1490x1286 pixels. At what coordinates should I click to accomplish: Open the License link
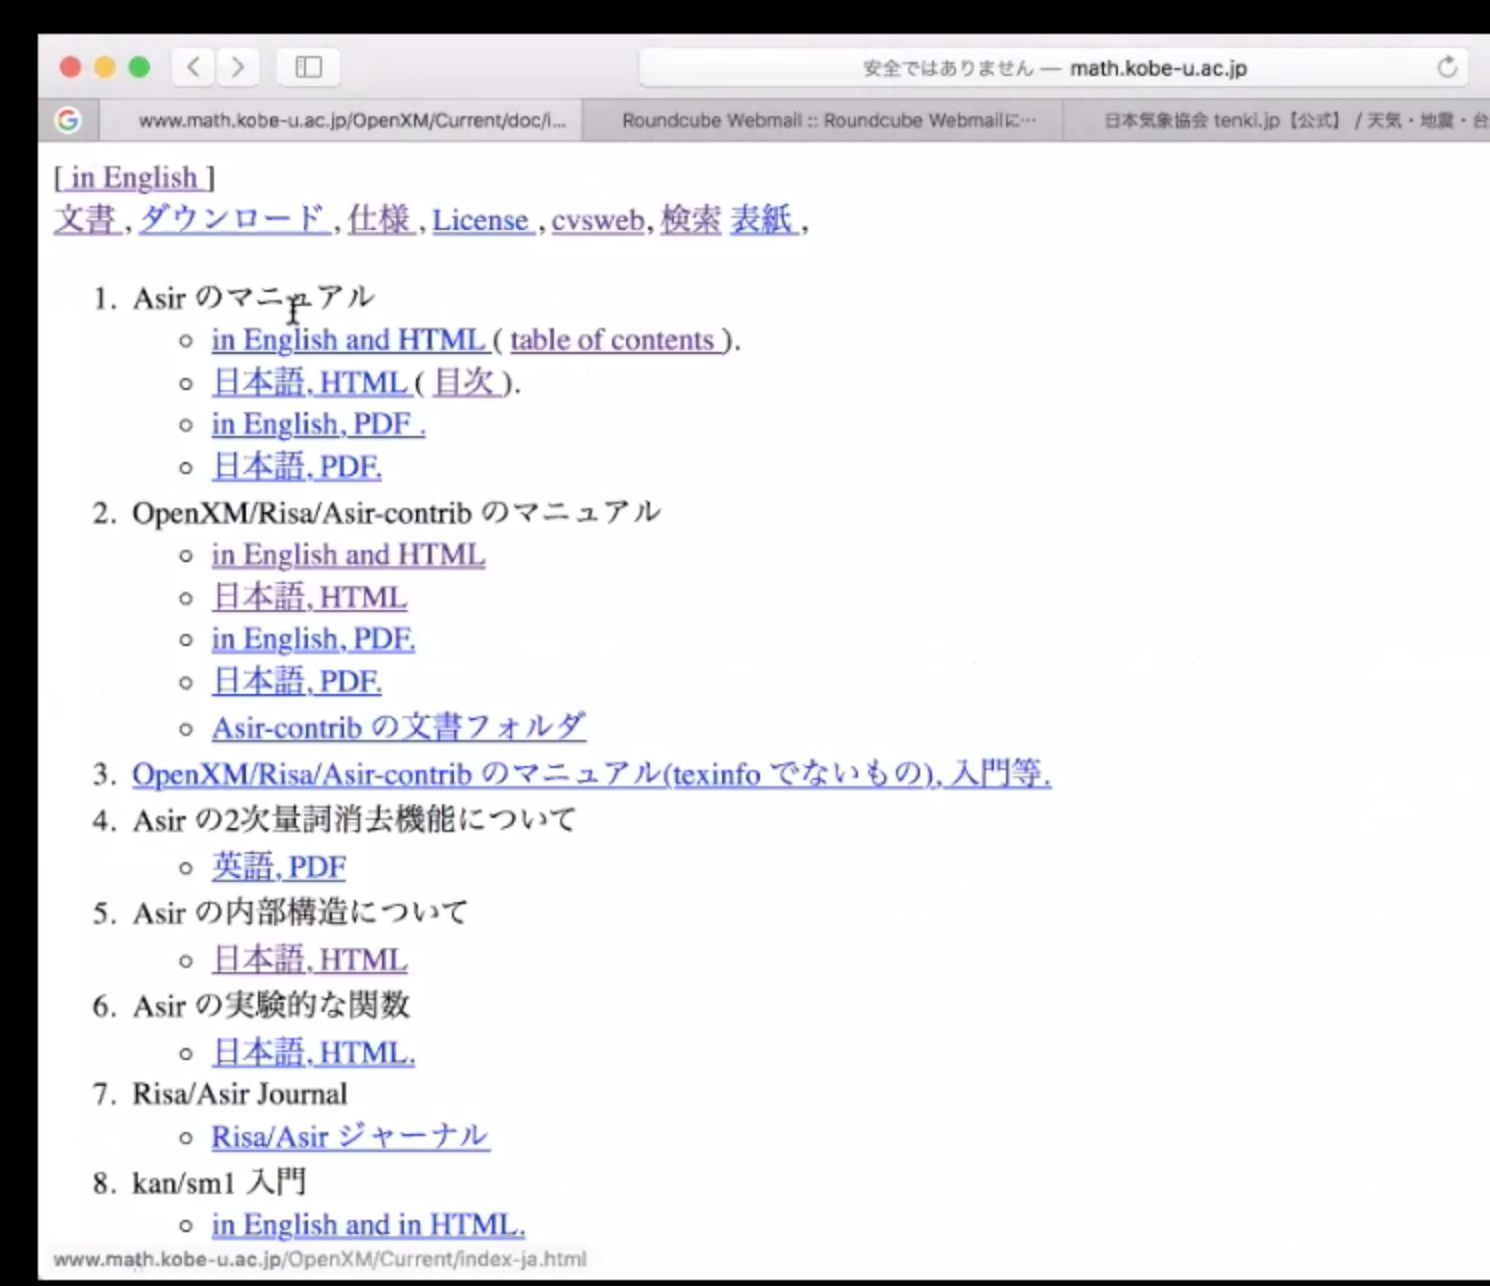point(482,220)
